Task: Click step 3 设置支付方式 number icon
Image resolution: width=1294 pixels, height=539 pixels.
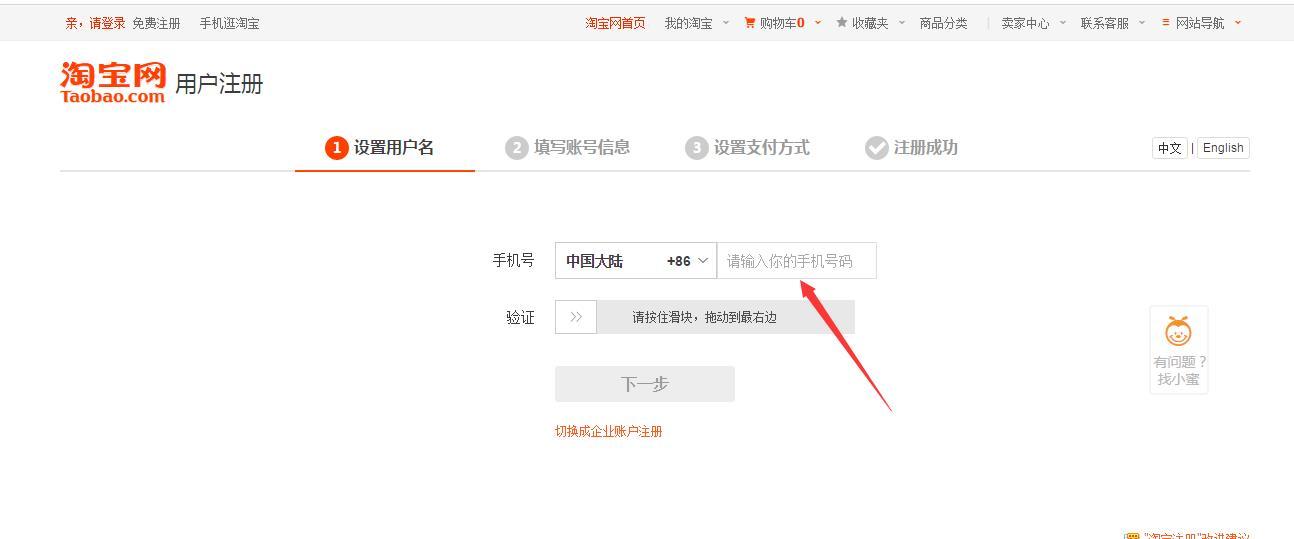Action: [x=696, y=148]
